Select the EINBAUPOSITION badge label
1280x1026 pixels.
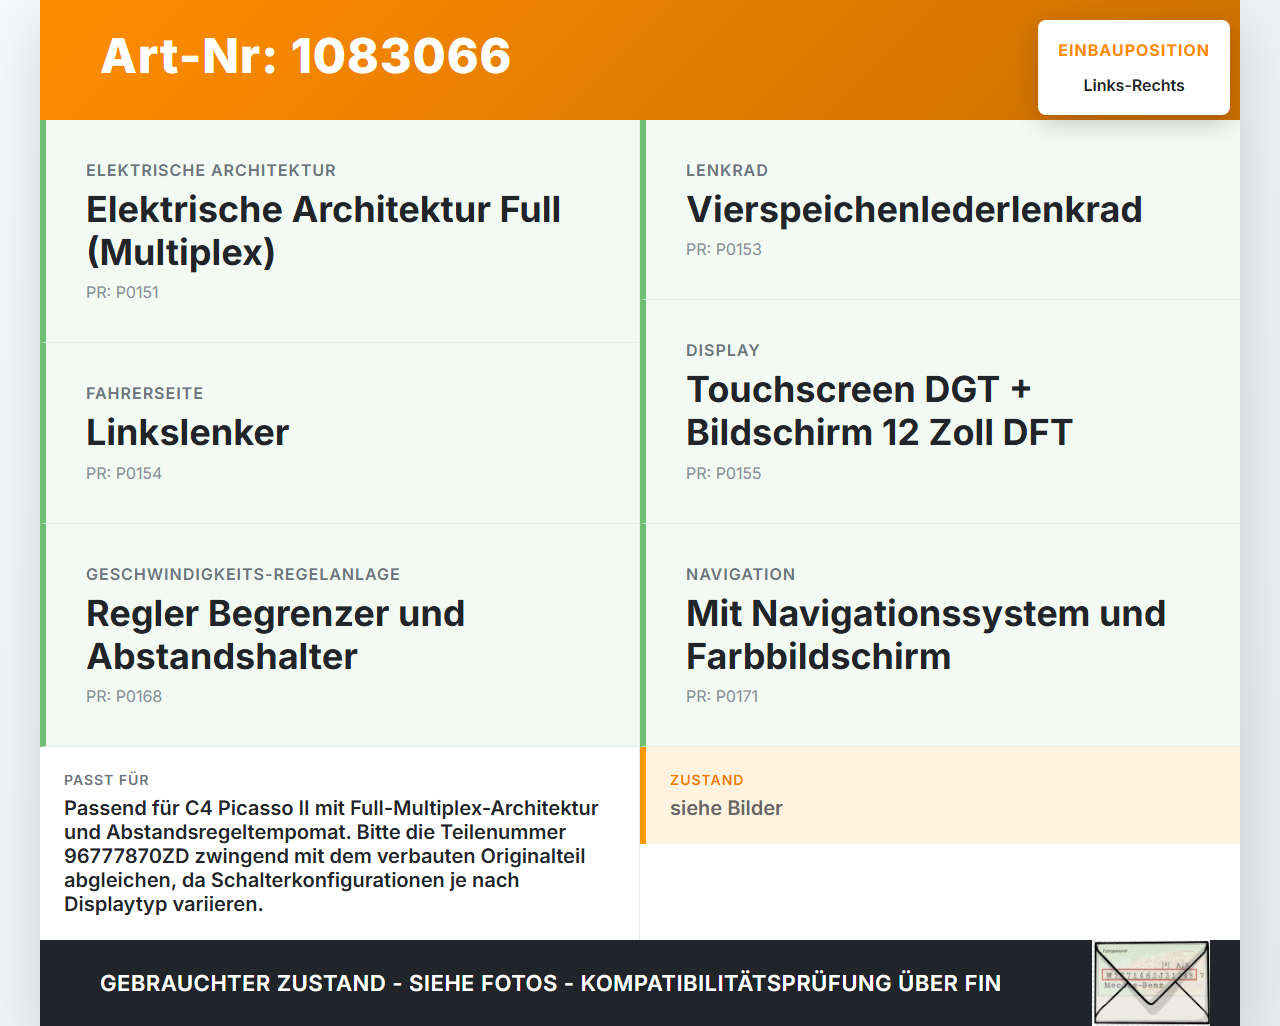coord(1134,50)
